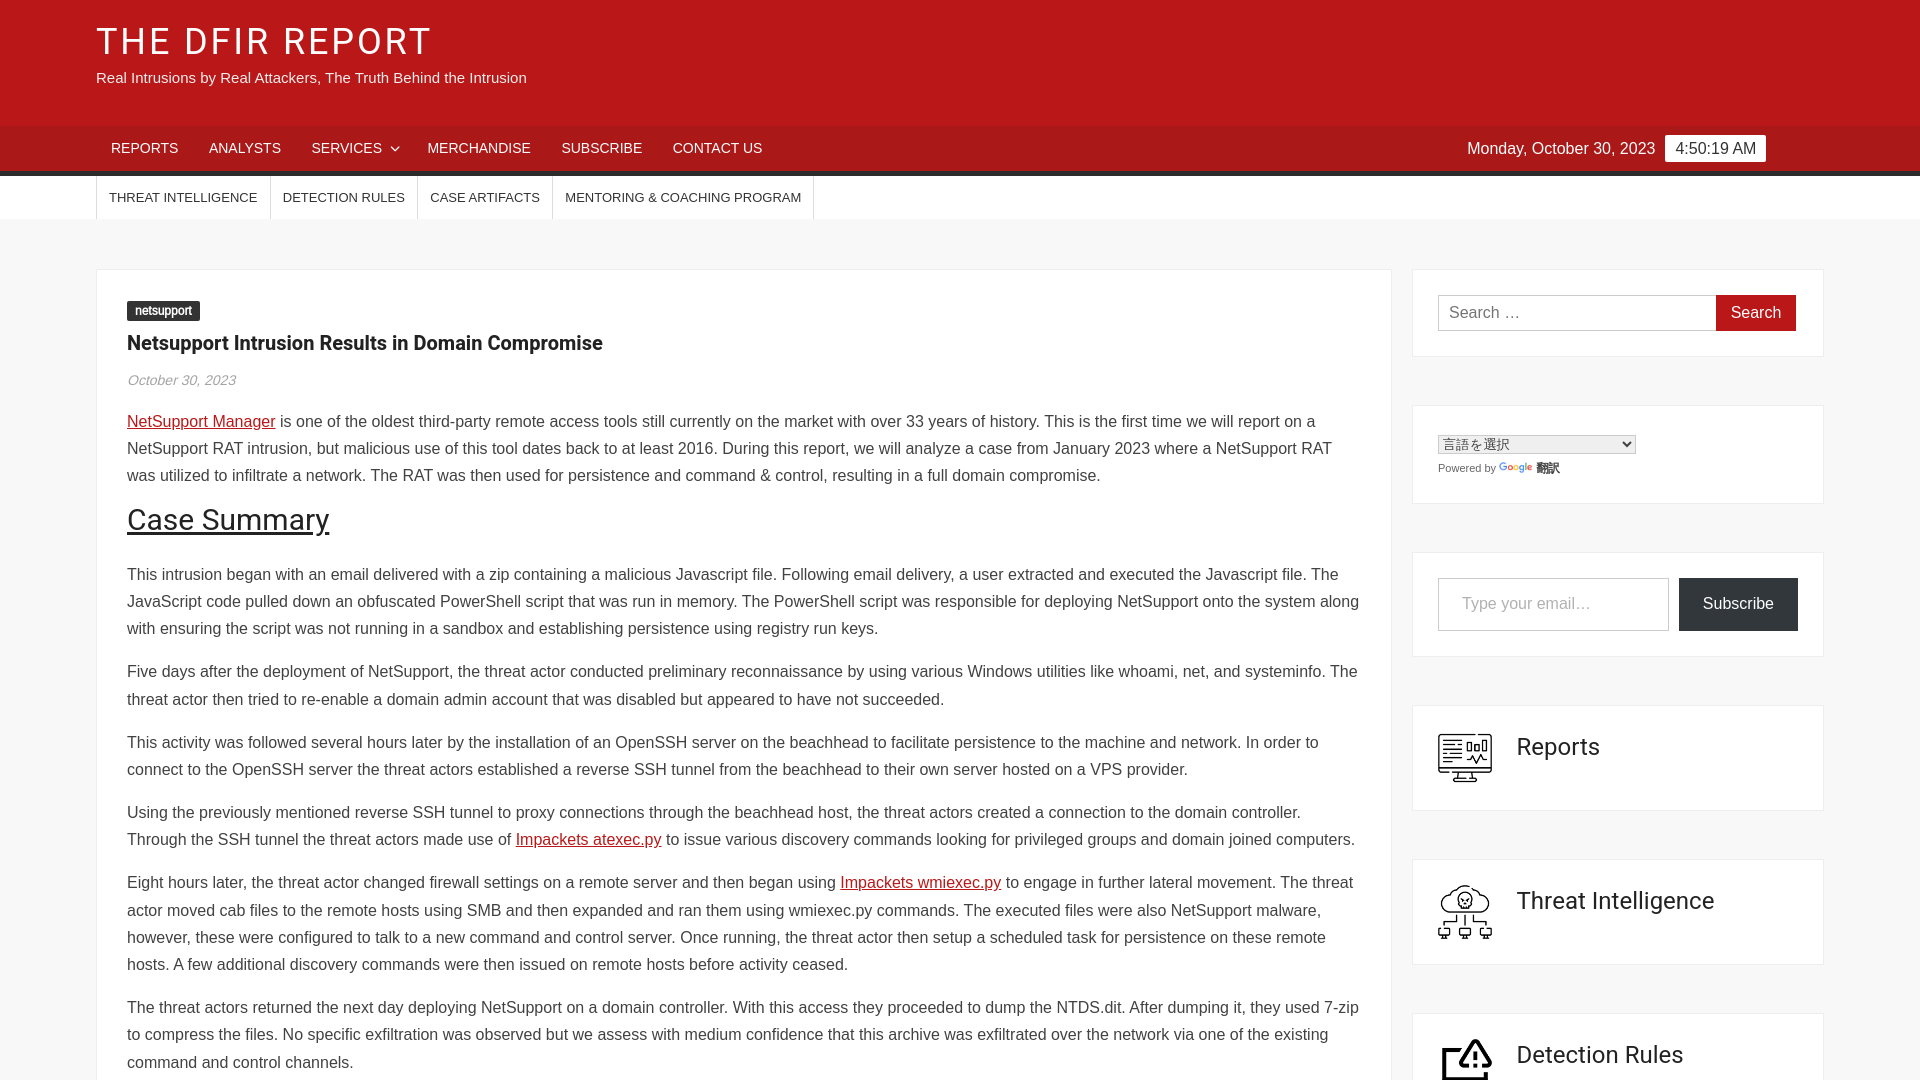The image size is (1920, 1080).
Task: Click the NetSupport Manager hyperlink
Action: point(200,421)
